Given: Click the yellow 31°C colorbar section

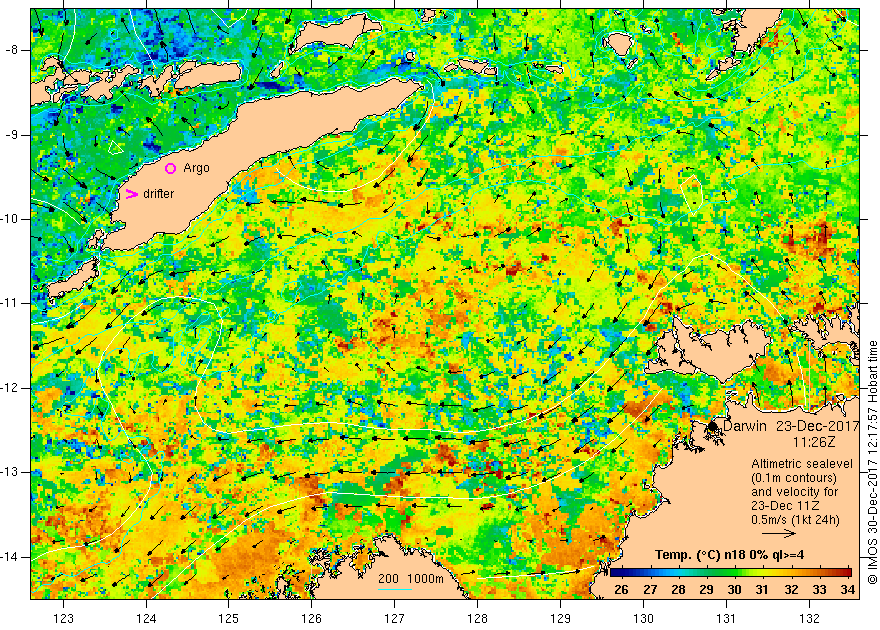Looking at the screenshot, I should tap(762, 573).
